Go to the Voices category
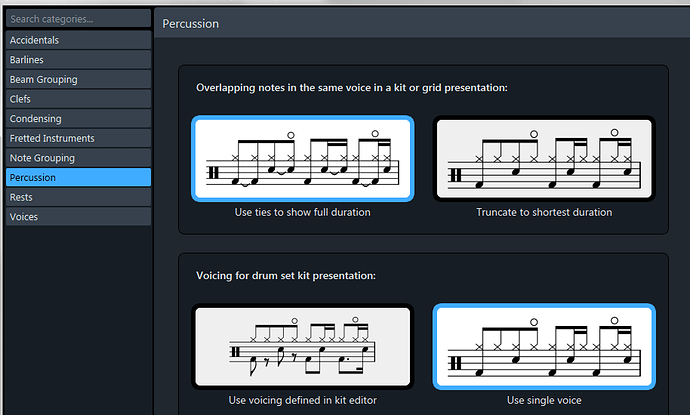 [x=78, y=216]
